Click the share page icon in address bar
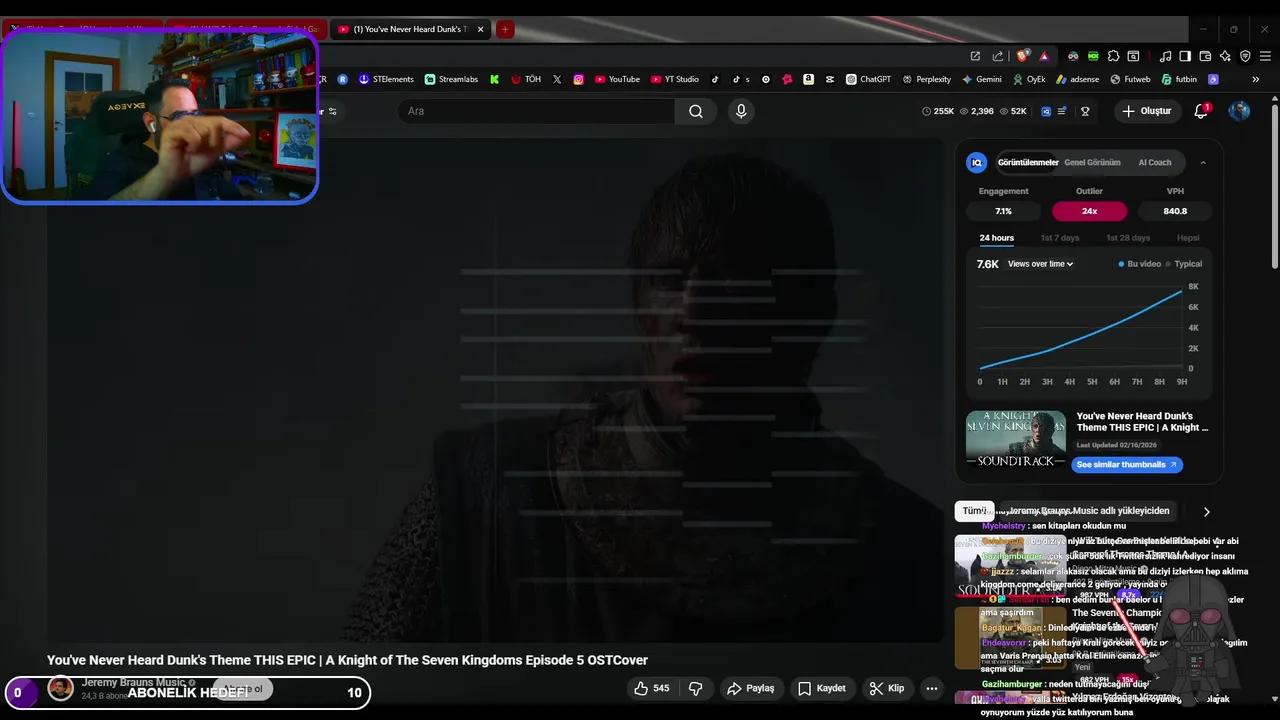The height and width of the screenshot is (720, 1280). click(x=998, y=56)
